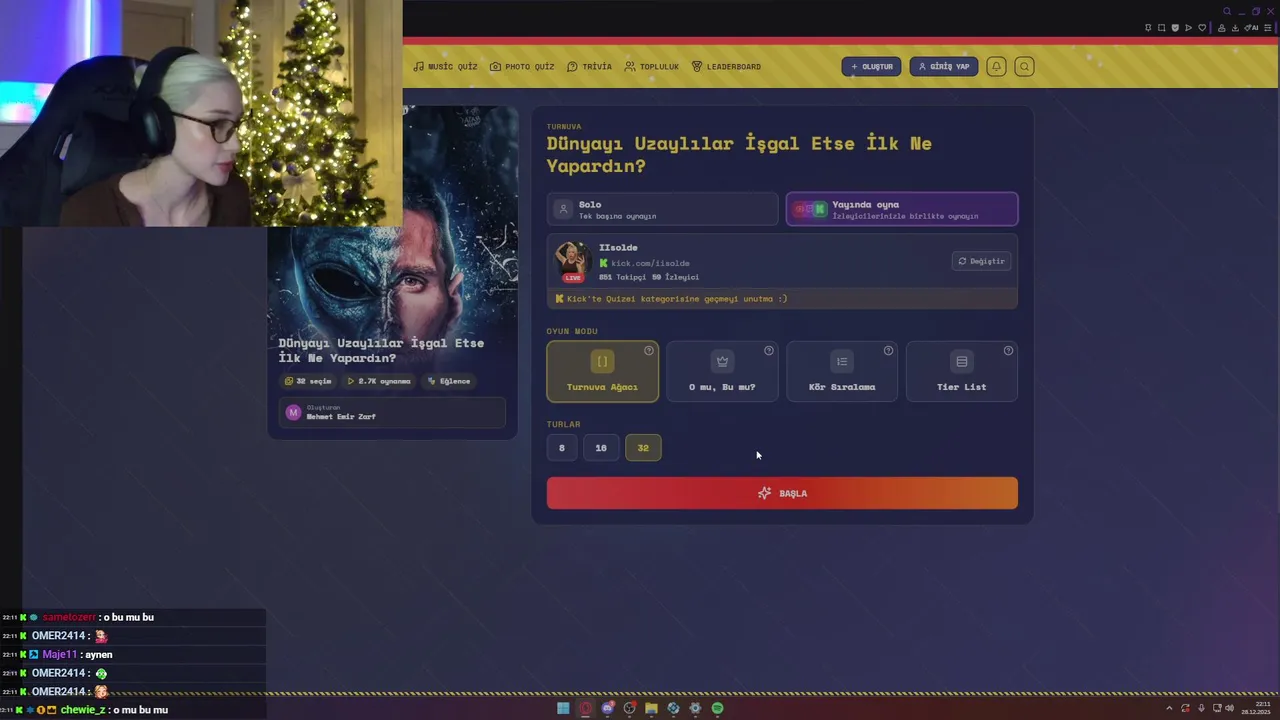This screenshot has width=1280, height=720.
Task: Click the Eğlence category tag
Action: coord(449,381)
